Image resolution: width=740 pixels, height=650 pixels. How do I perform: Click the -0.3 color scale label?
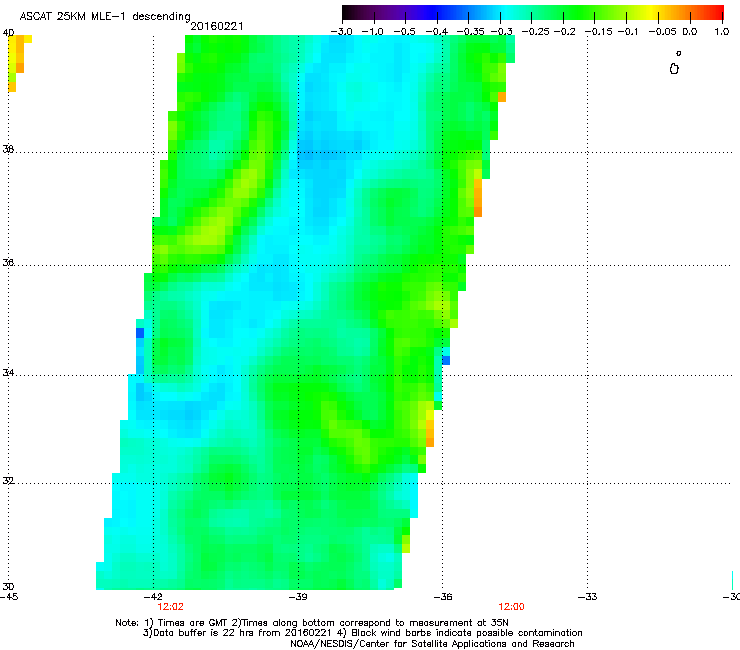[x=502, y=32]
